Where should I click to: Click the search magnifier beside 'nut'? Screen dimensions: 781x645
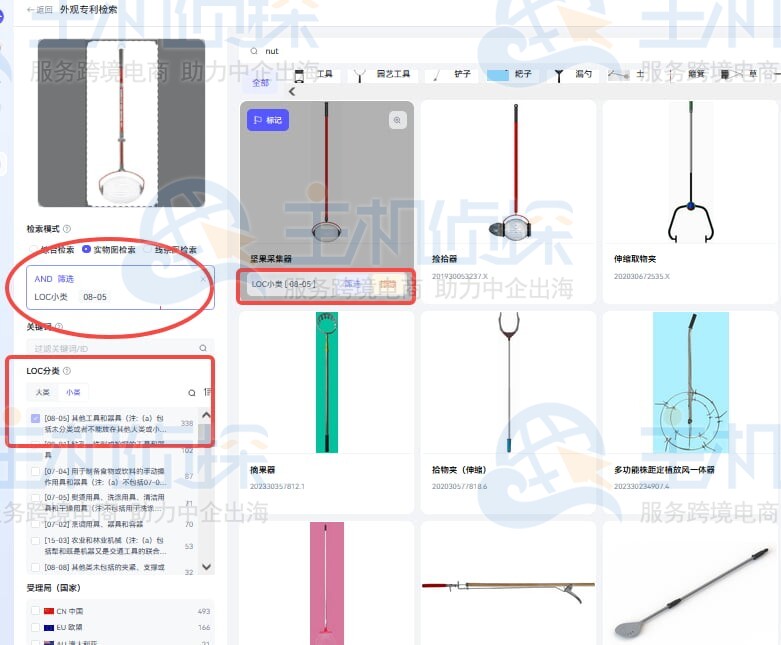click(x=254, y=51)
